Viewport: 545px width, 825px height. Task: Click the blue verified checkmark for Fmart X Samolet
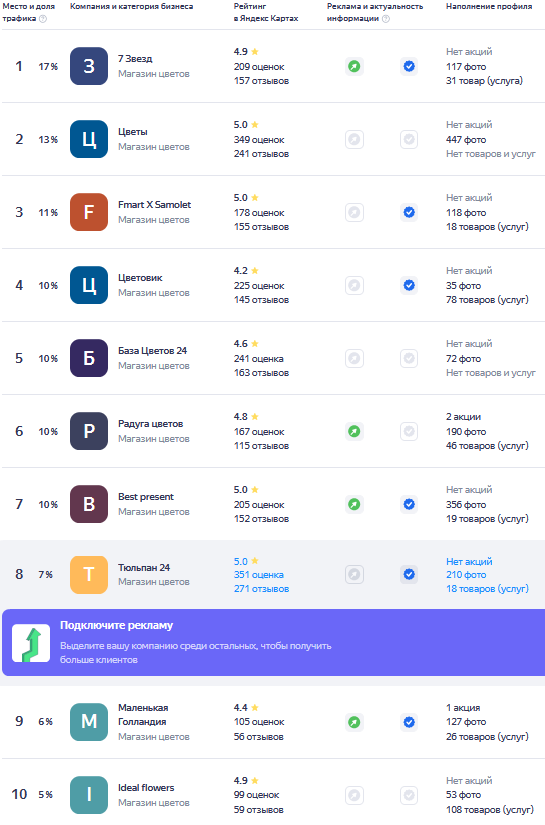coord(409,213)
